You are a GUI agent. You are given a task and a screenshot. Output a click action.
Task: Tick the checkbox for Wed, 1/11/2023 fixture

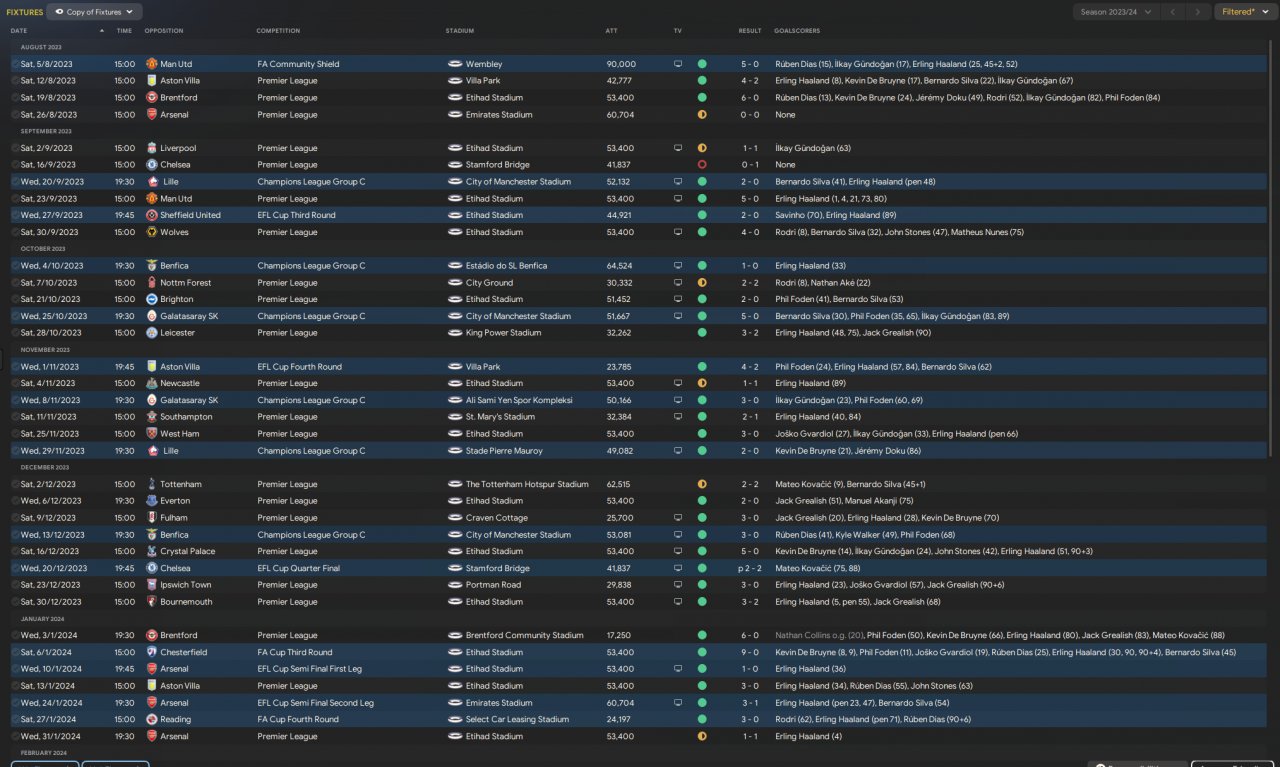click(15, 367)
